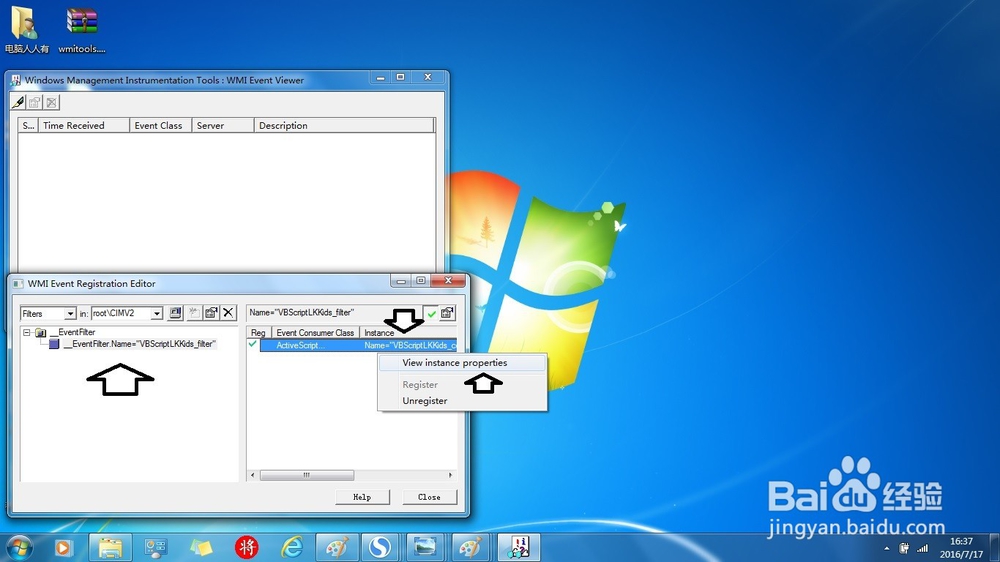Click the right arrow of the horizontal scrollbar
Viewport: 1000px width, 562px height.
click(451, 475)
